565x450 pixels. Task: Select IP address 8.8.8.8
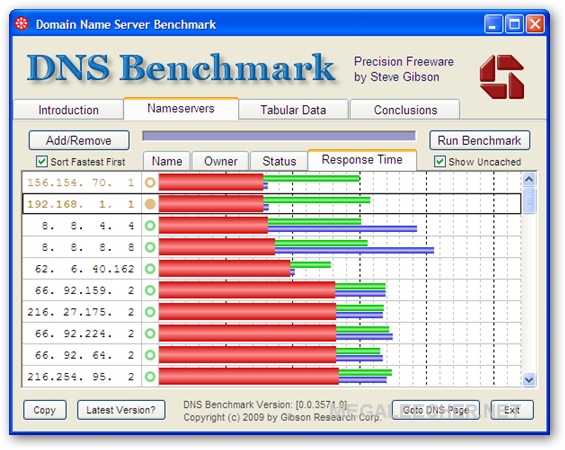[88, 247]
